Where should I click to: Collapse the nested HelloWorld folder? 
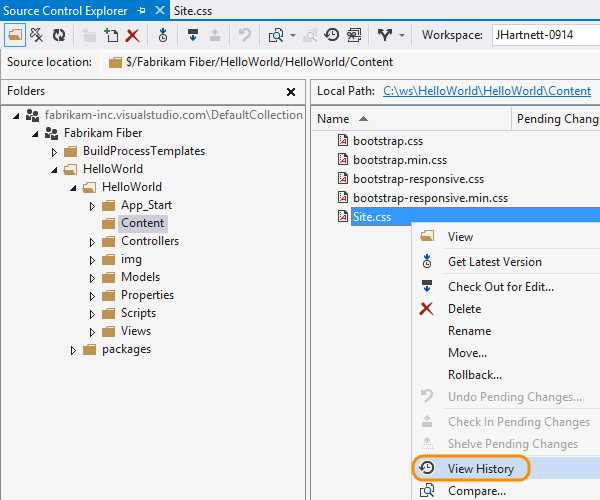pyautogui.click(x=73, y=187)
